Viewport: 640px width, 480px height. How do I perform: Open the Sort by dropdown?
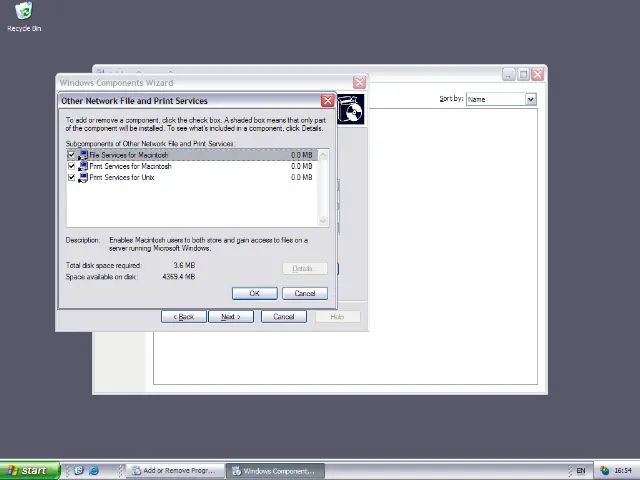click(531, 99)
